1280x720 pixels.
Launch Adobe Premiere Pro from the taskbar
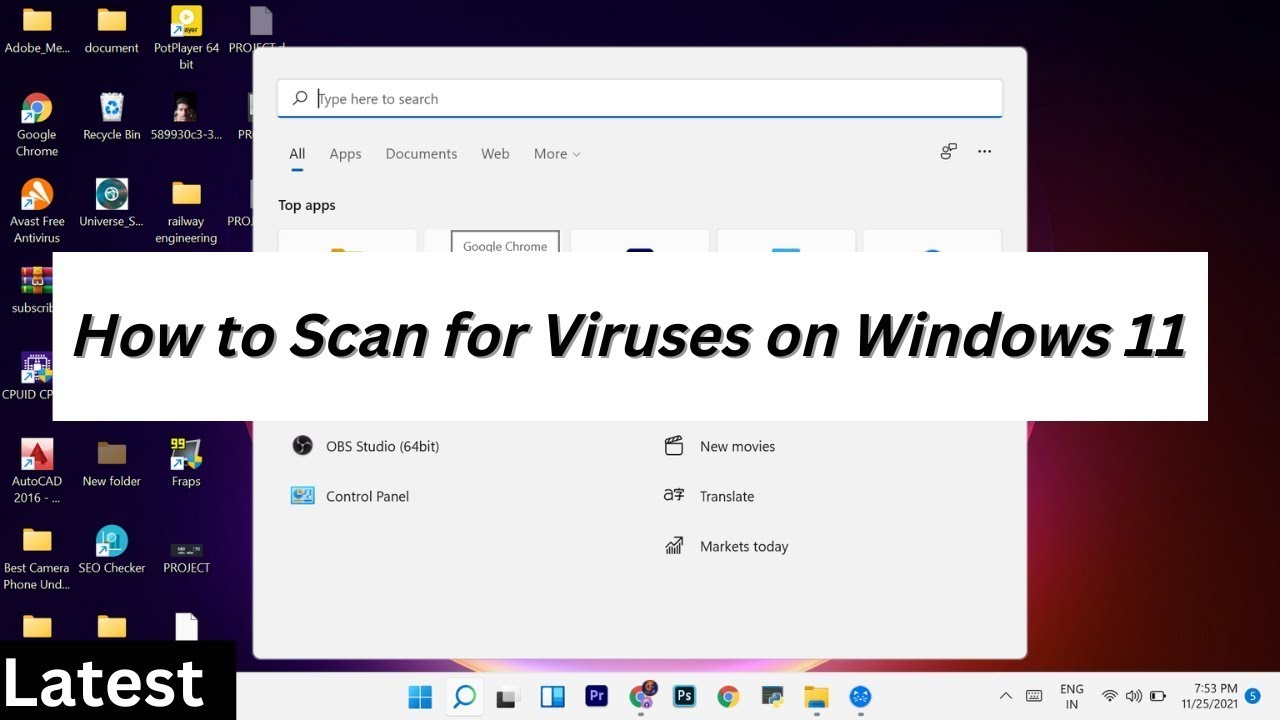coord(597,696)
